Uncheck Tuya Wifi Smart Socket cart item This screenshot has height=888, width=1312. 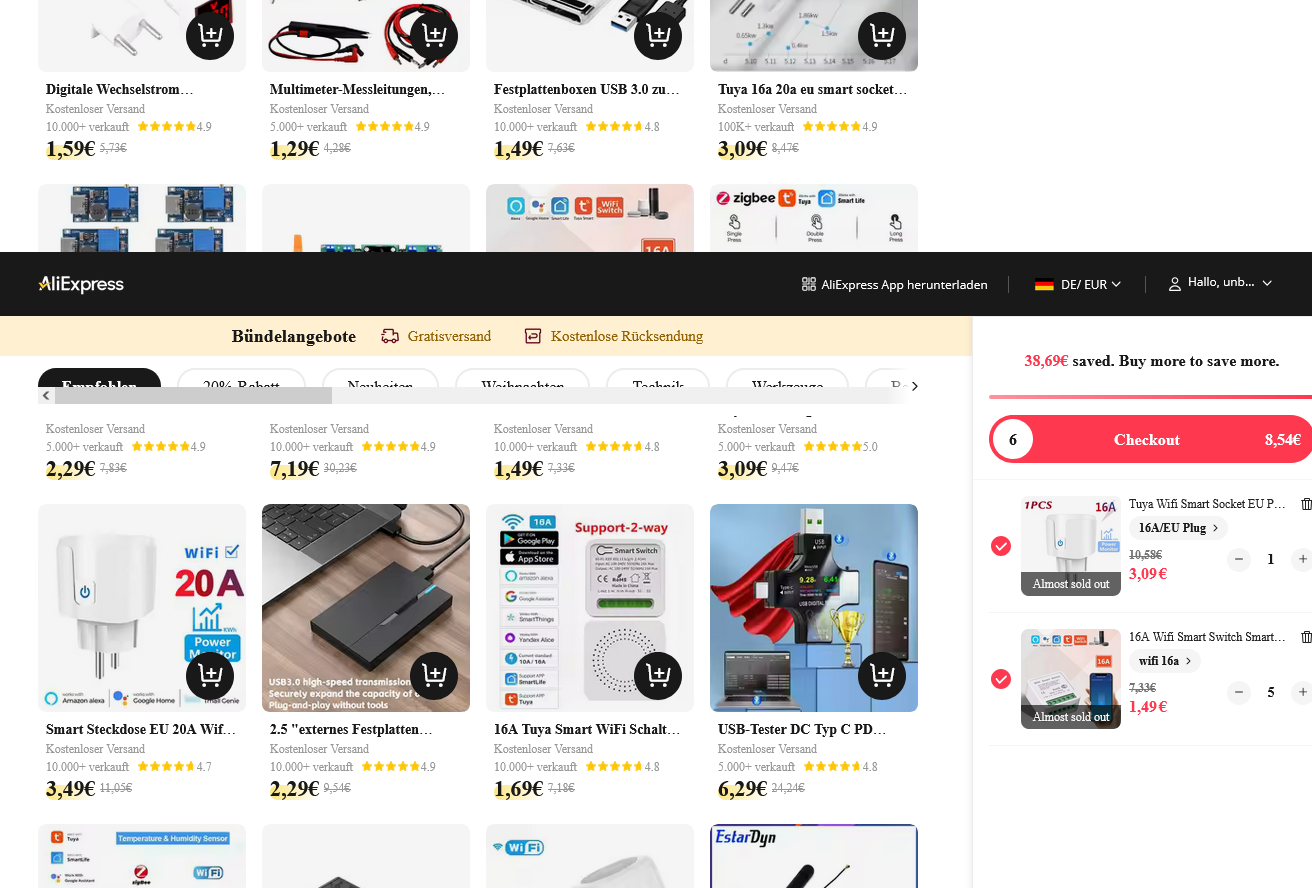1001,546
